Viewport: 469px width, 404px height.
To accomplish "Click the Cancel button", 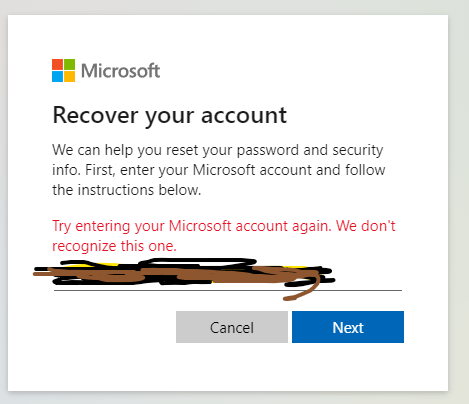I will [232, 327].
